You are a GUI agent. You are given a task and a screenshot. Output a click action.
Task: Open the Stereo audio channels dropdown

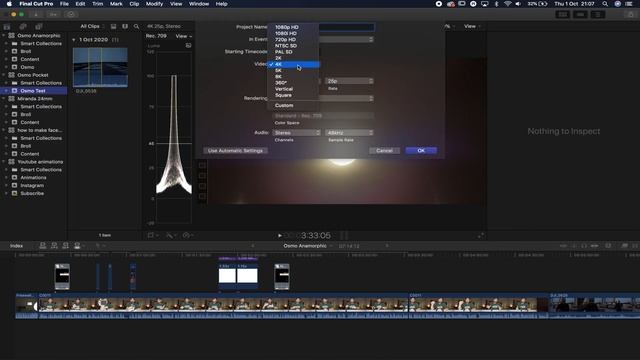click(296, 133)
